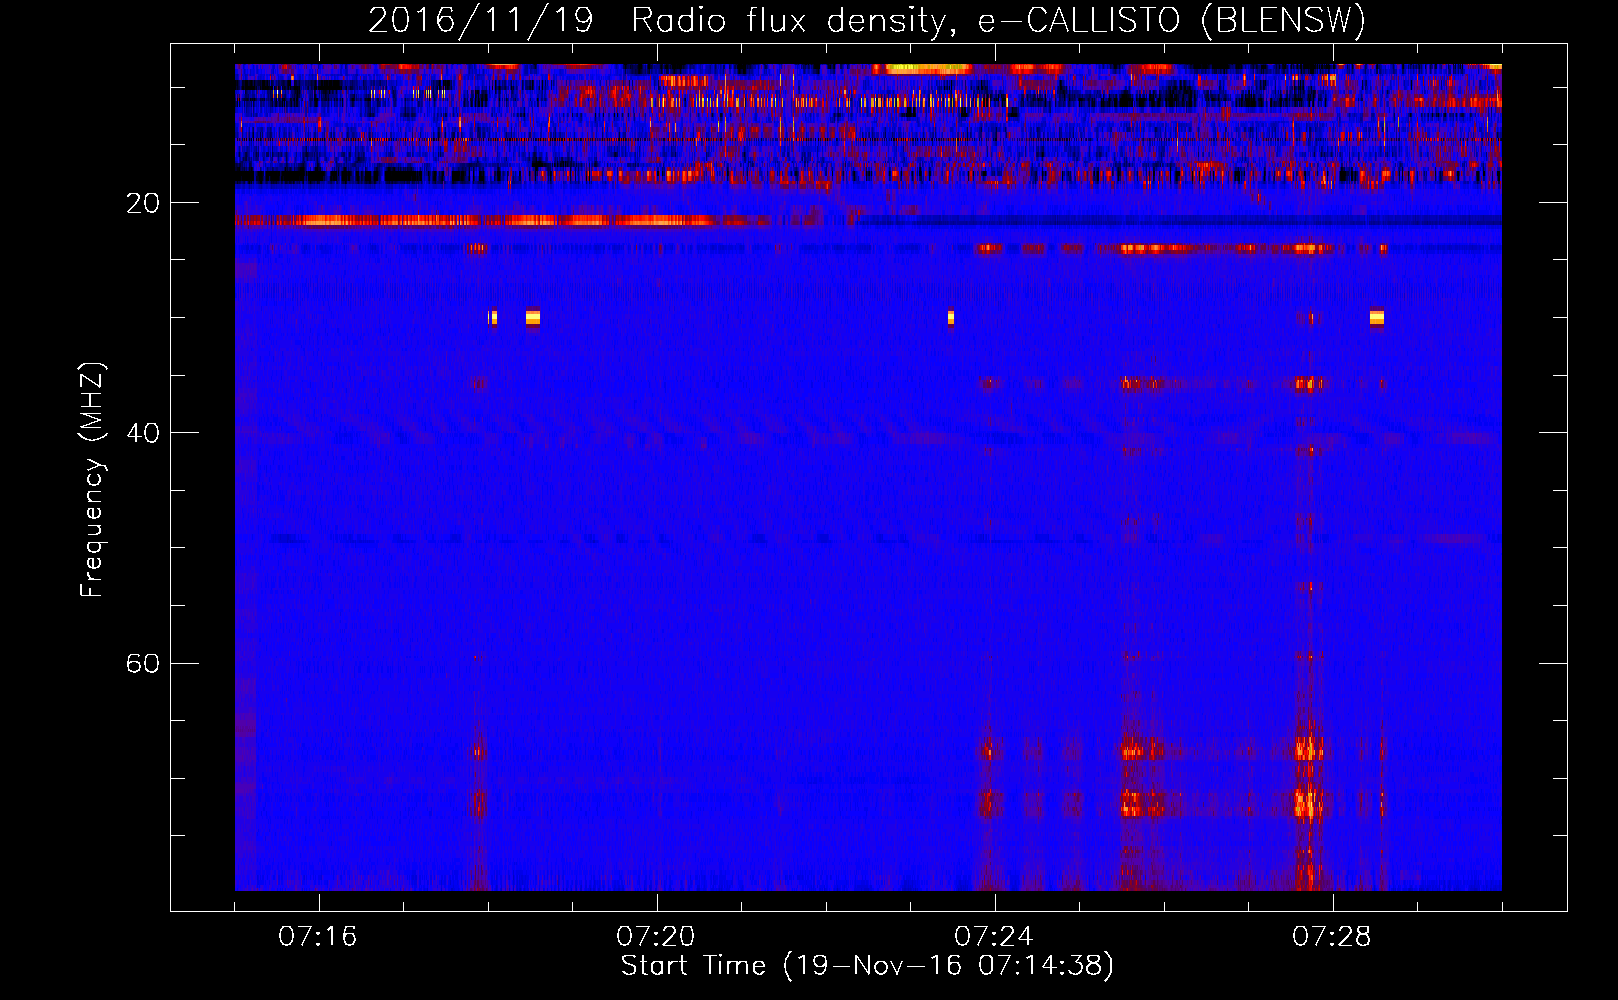Click the 20 MHz frequency tick label
The image size is (1618, 1000).
[x=143, y=203]
